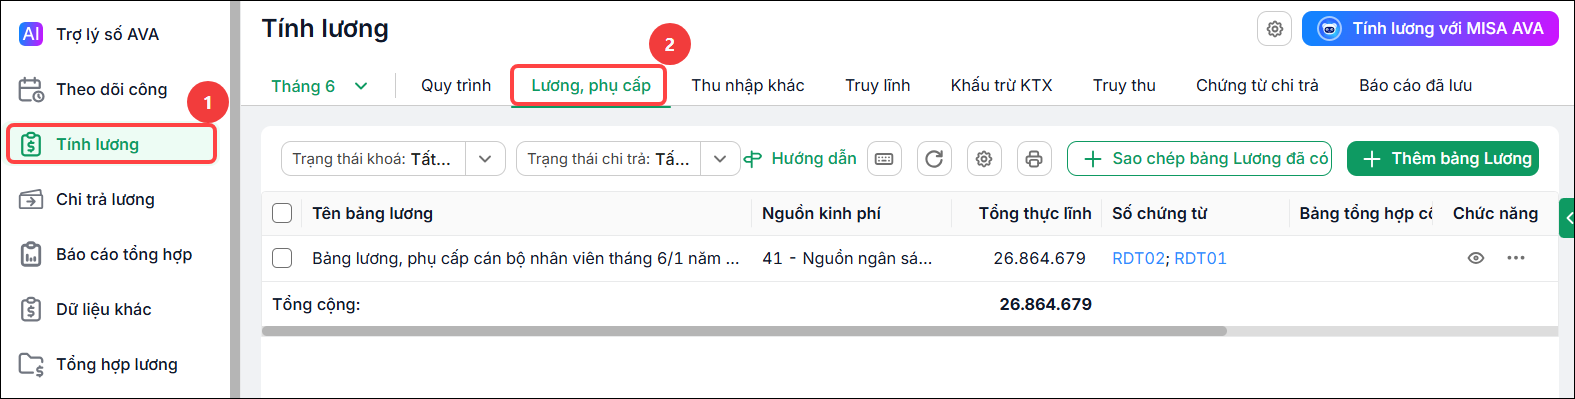Click the Dữ liệu khác document icon
The height and width of the screenshot is (399, 1575).
click(x=31, y=309)
